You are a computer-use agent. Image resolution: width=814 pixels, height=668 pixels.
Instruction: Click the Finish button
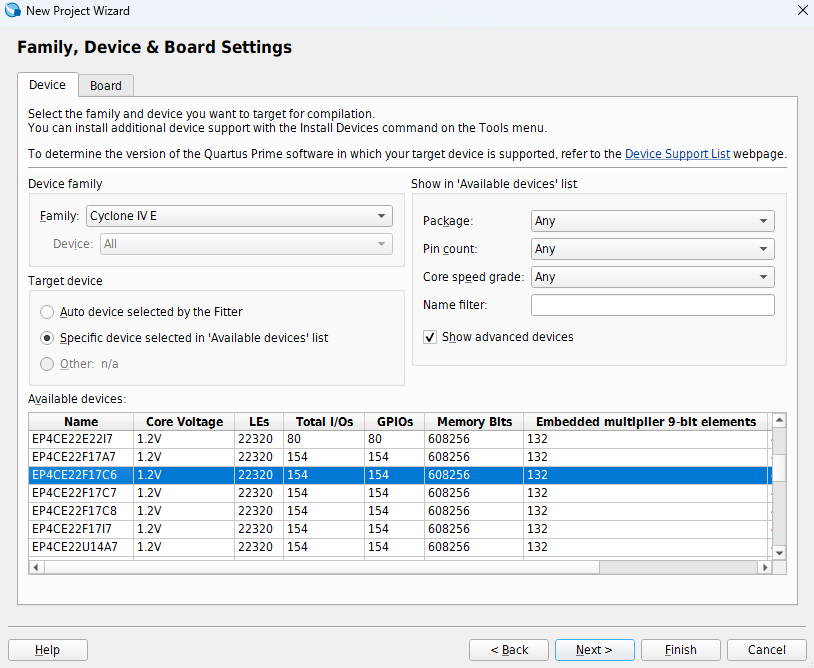coord(681,650)
